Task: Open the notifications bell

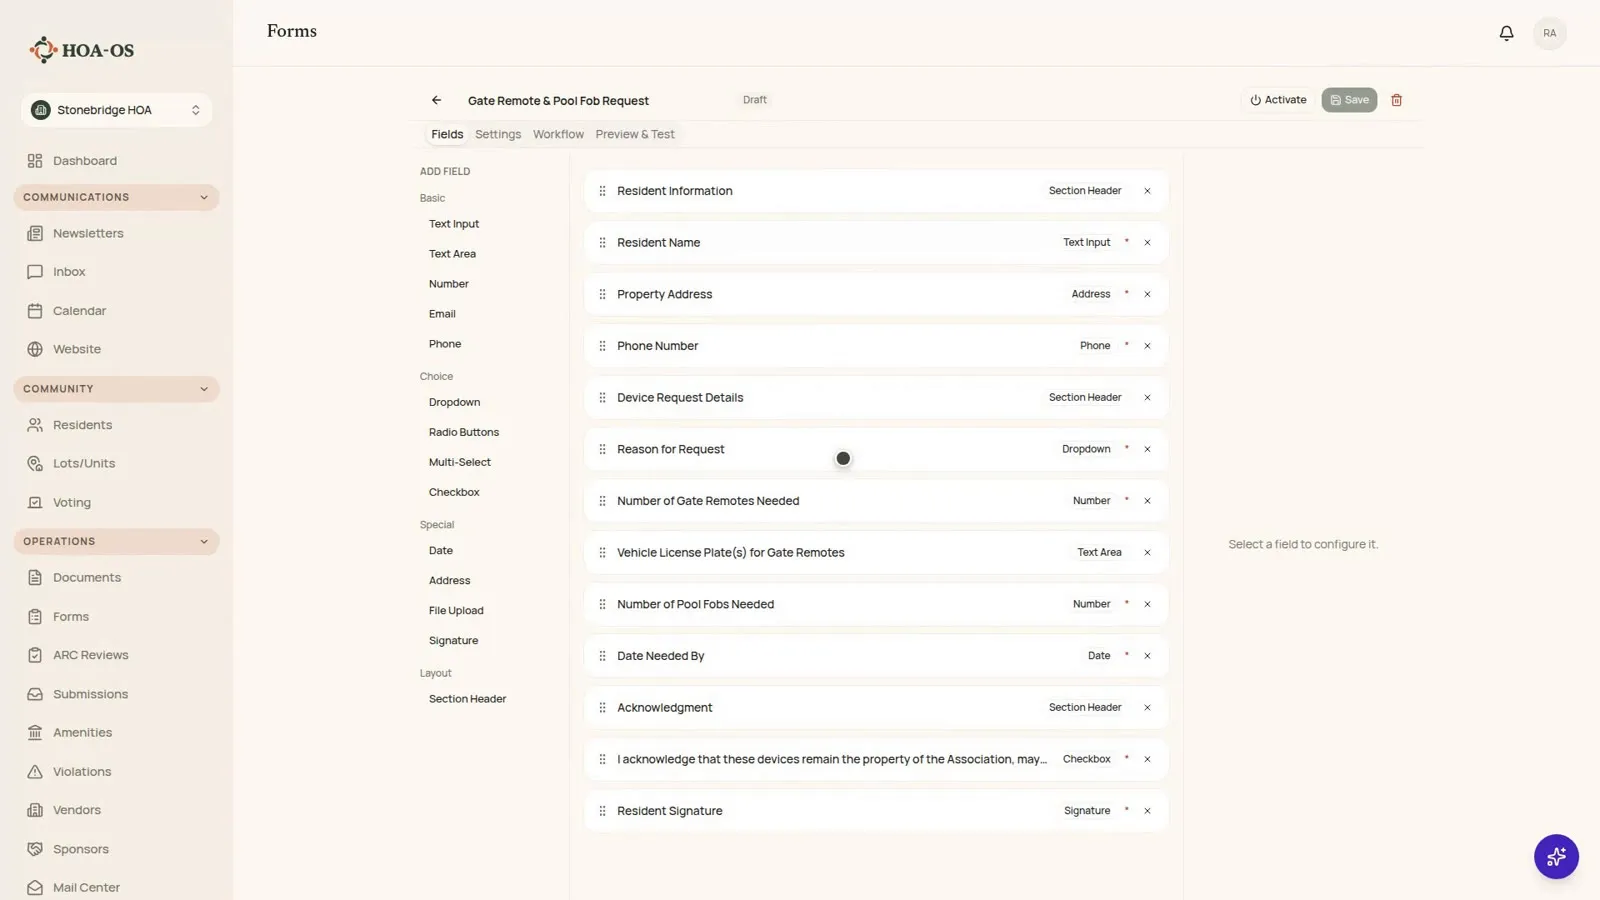Action: pos(1506,33)
